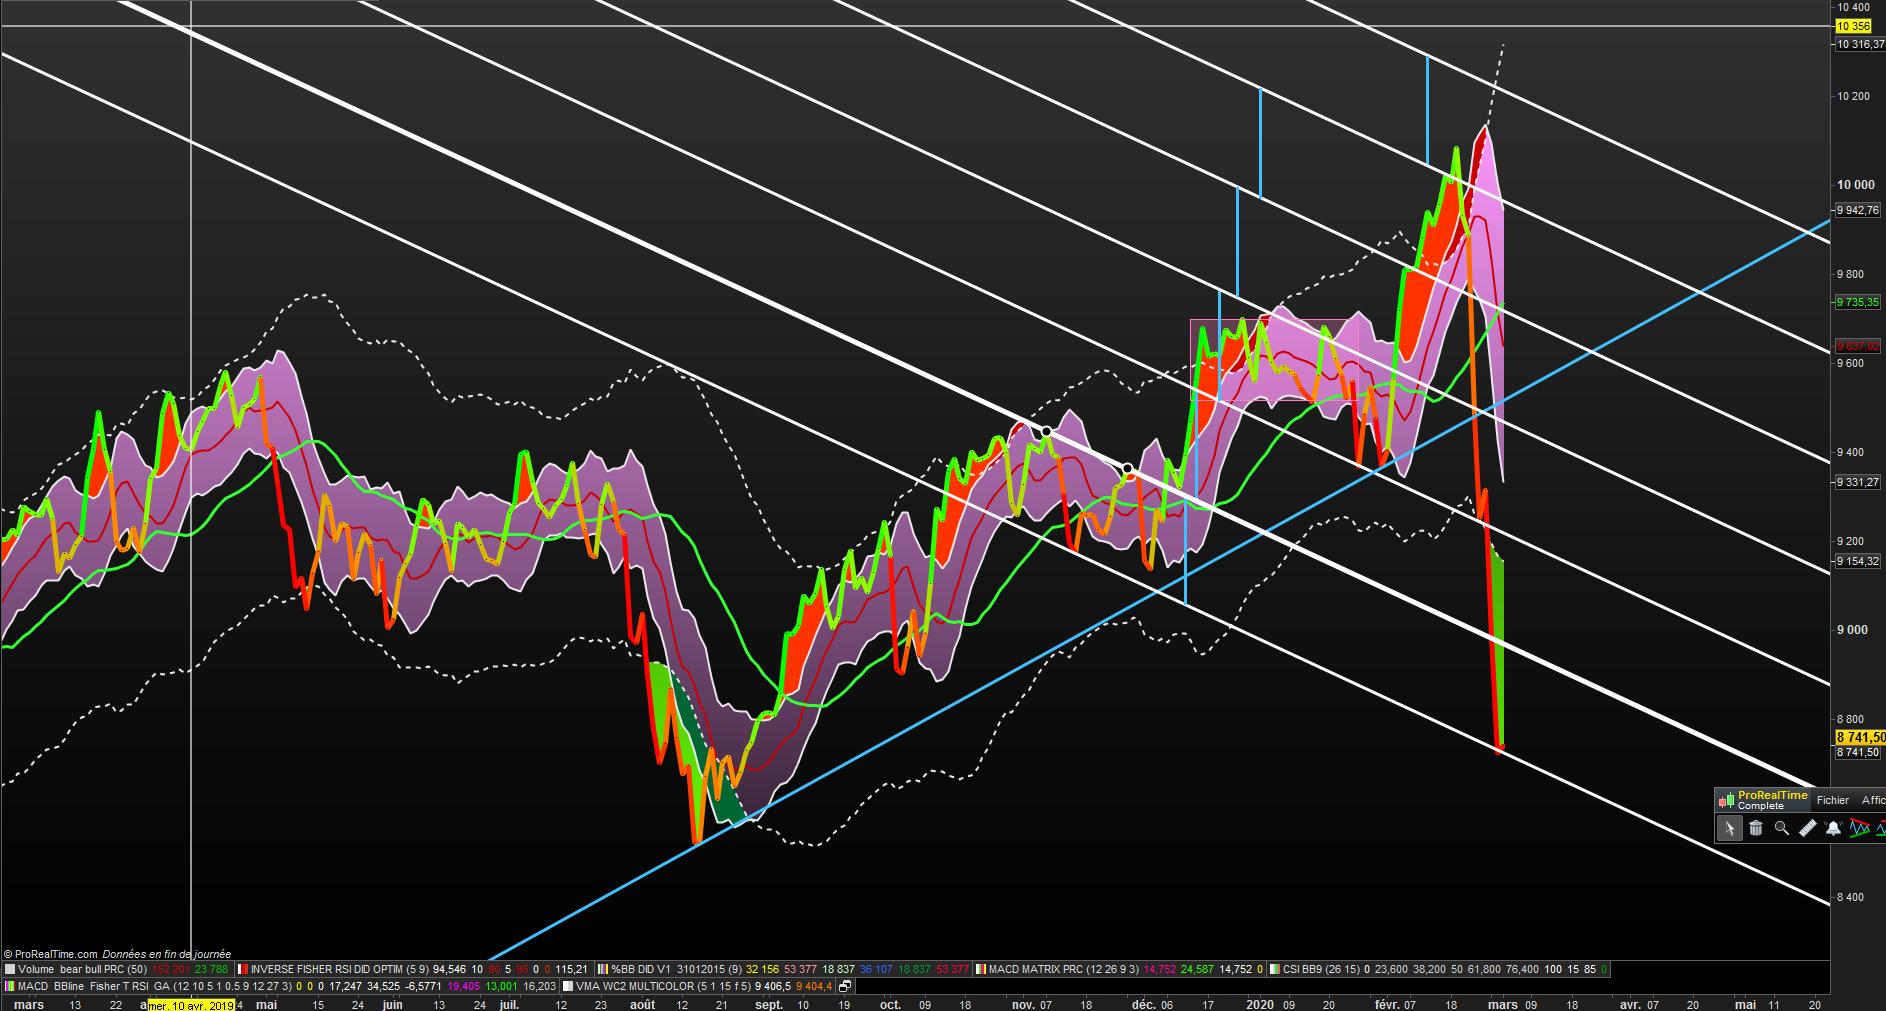Click the 94,546 Inverse Fisher RSI value
This screenshot has width=1886, height=1011.
tap(449, 969)
